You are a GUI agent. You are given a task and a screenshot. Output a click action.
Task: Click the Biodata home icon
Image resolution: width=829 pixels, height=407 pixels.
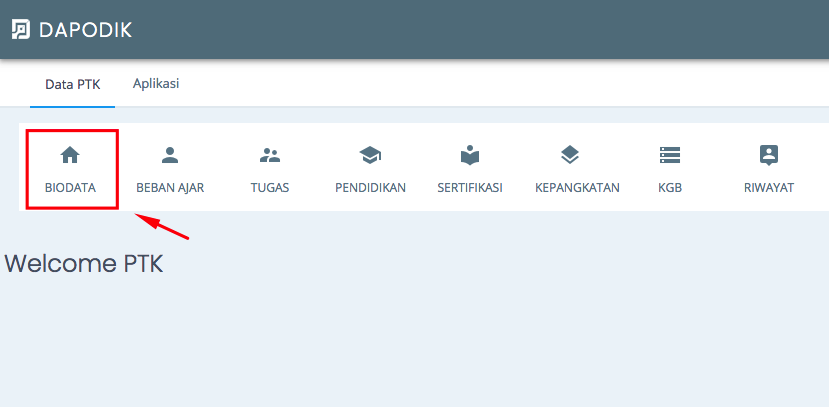coord(70,155)
